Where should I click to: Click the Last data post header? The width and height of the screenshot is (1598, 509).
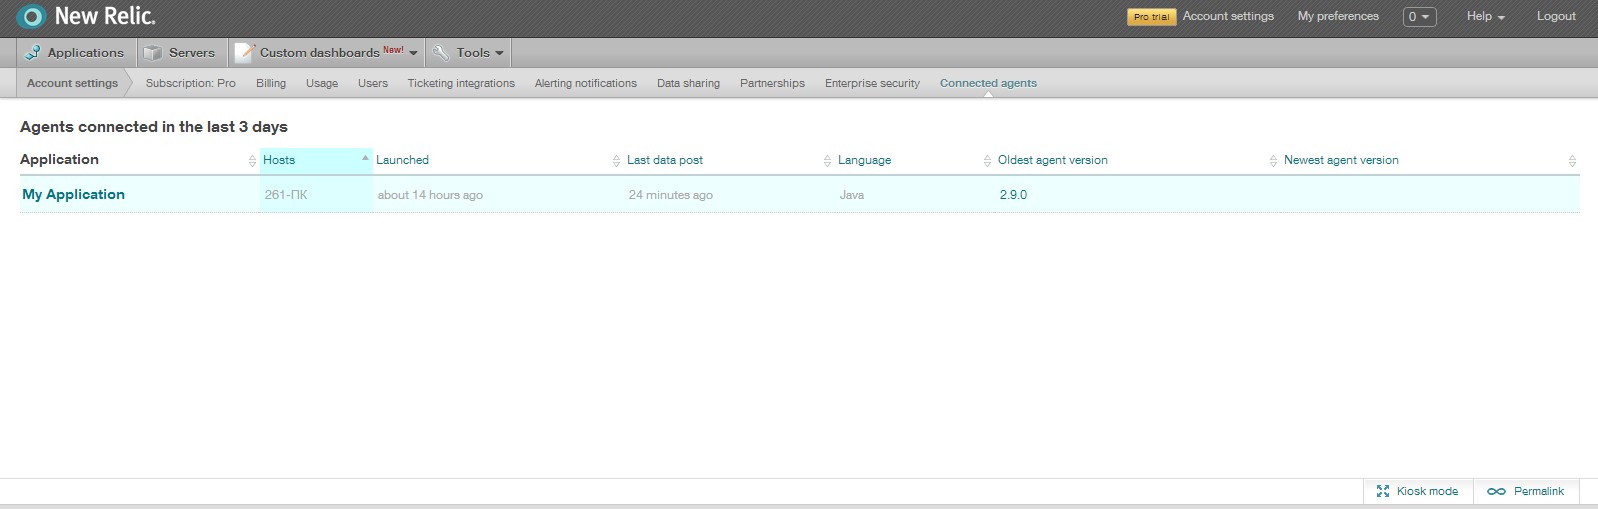(665, 160)
